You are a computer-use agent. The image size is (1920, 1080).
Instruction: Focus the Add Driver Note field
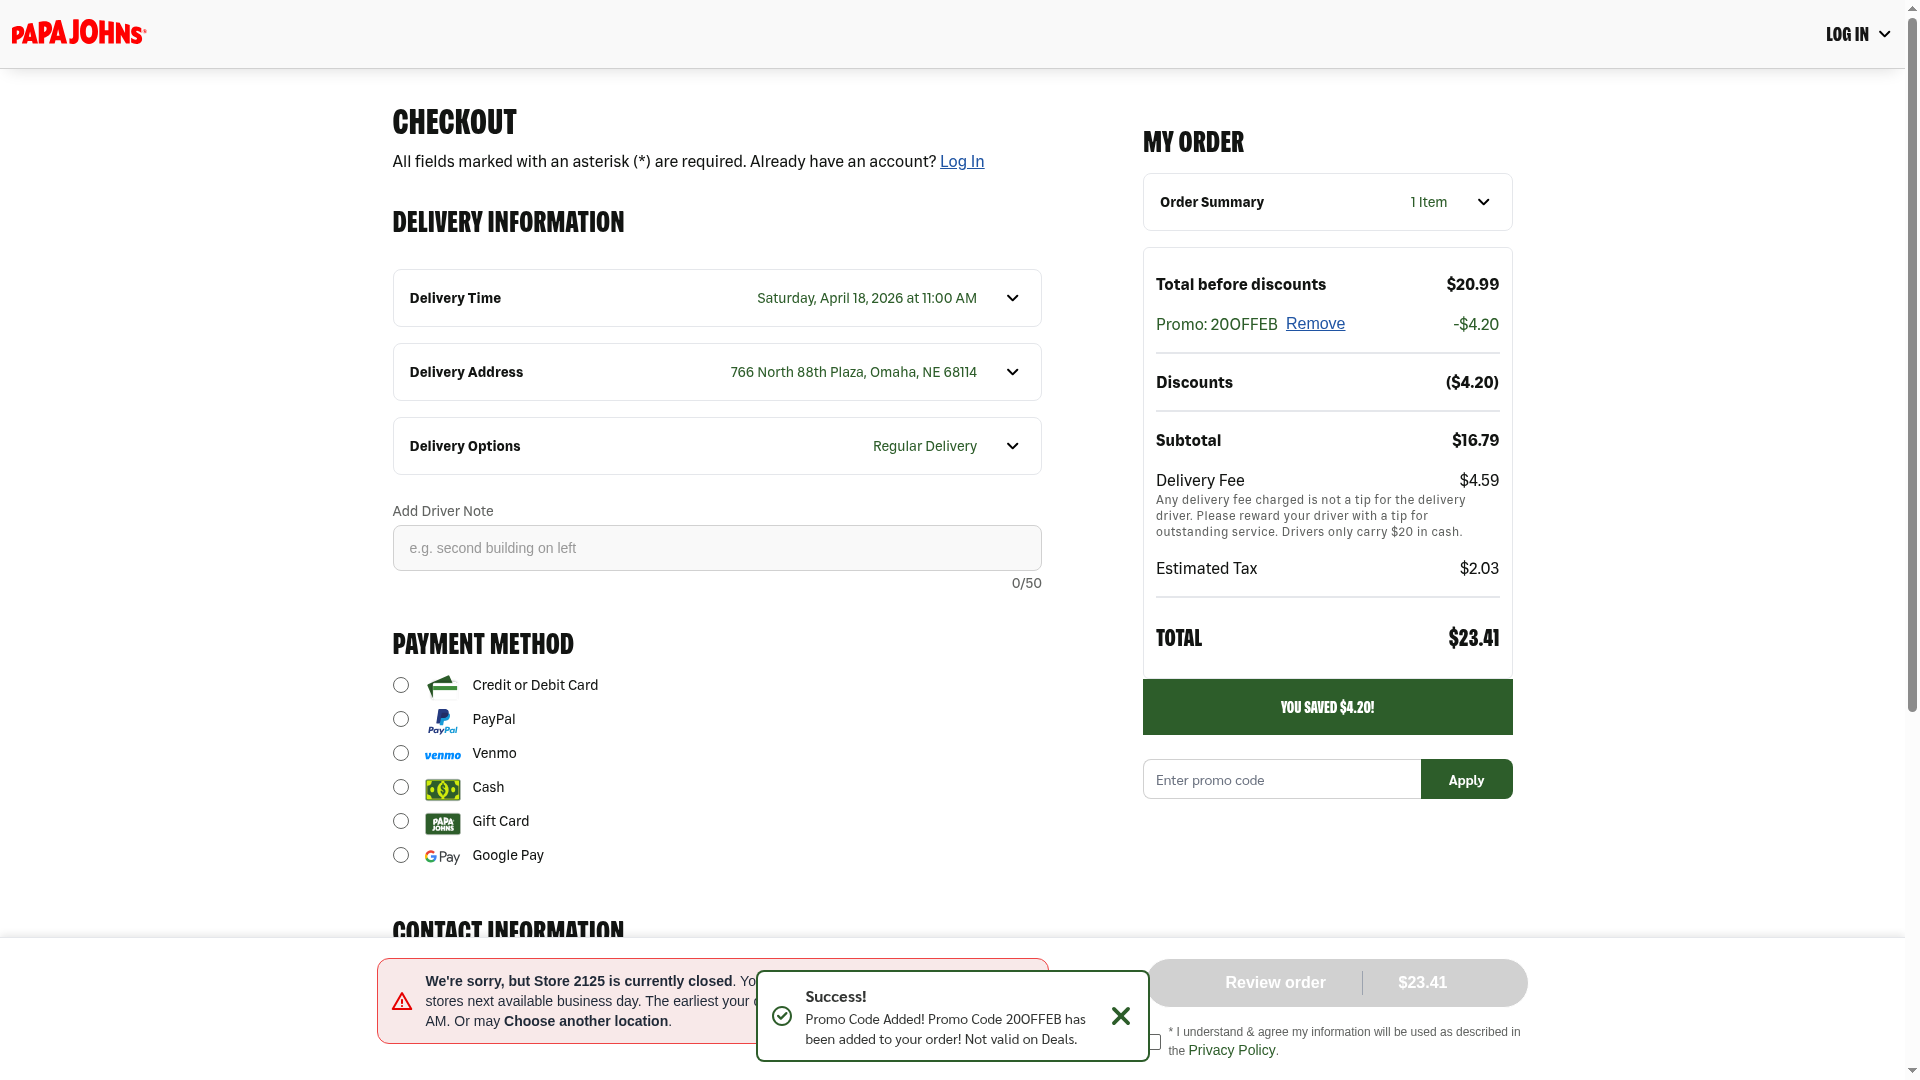(717, 548)
